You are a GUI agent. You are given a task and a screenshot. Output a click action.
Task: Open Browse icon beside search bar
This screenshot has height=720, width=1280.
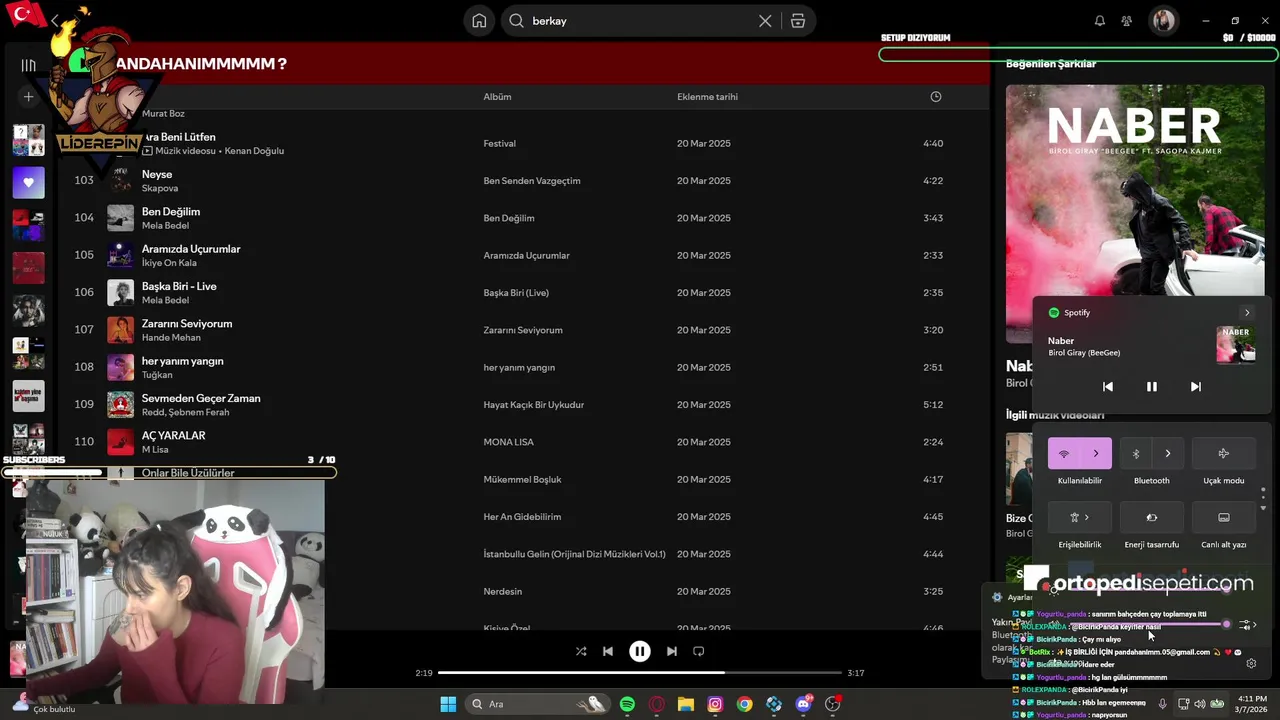coord(798,21)
